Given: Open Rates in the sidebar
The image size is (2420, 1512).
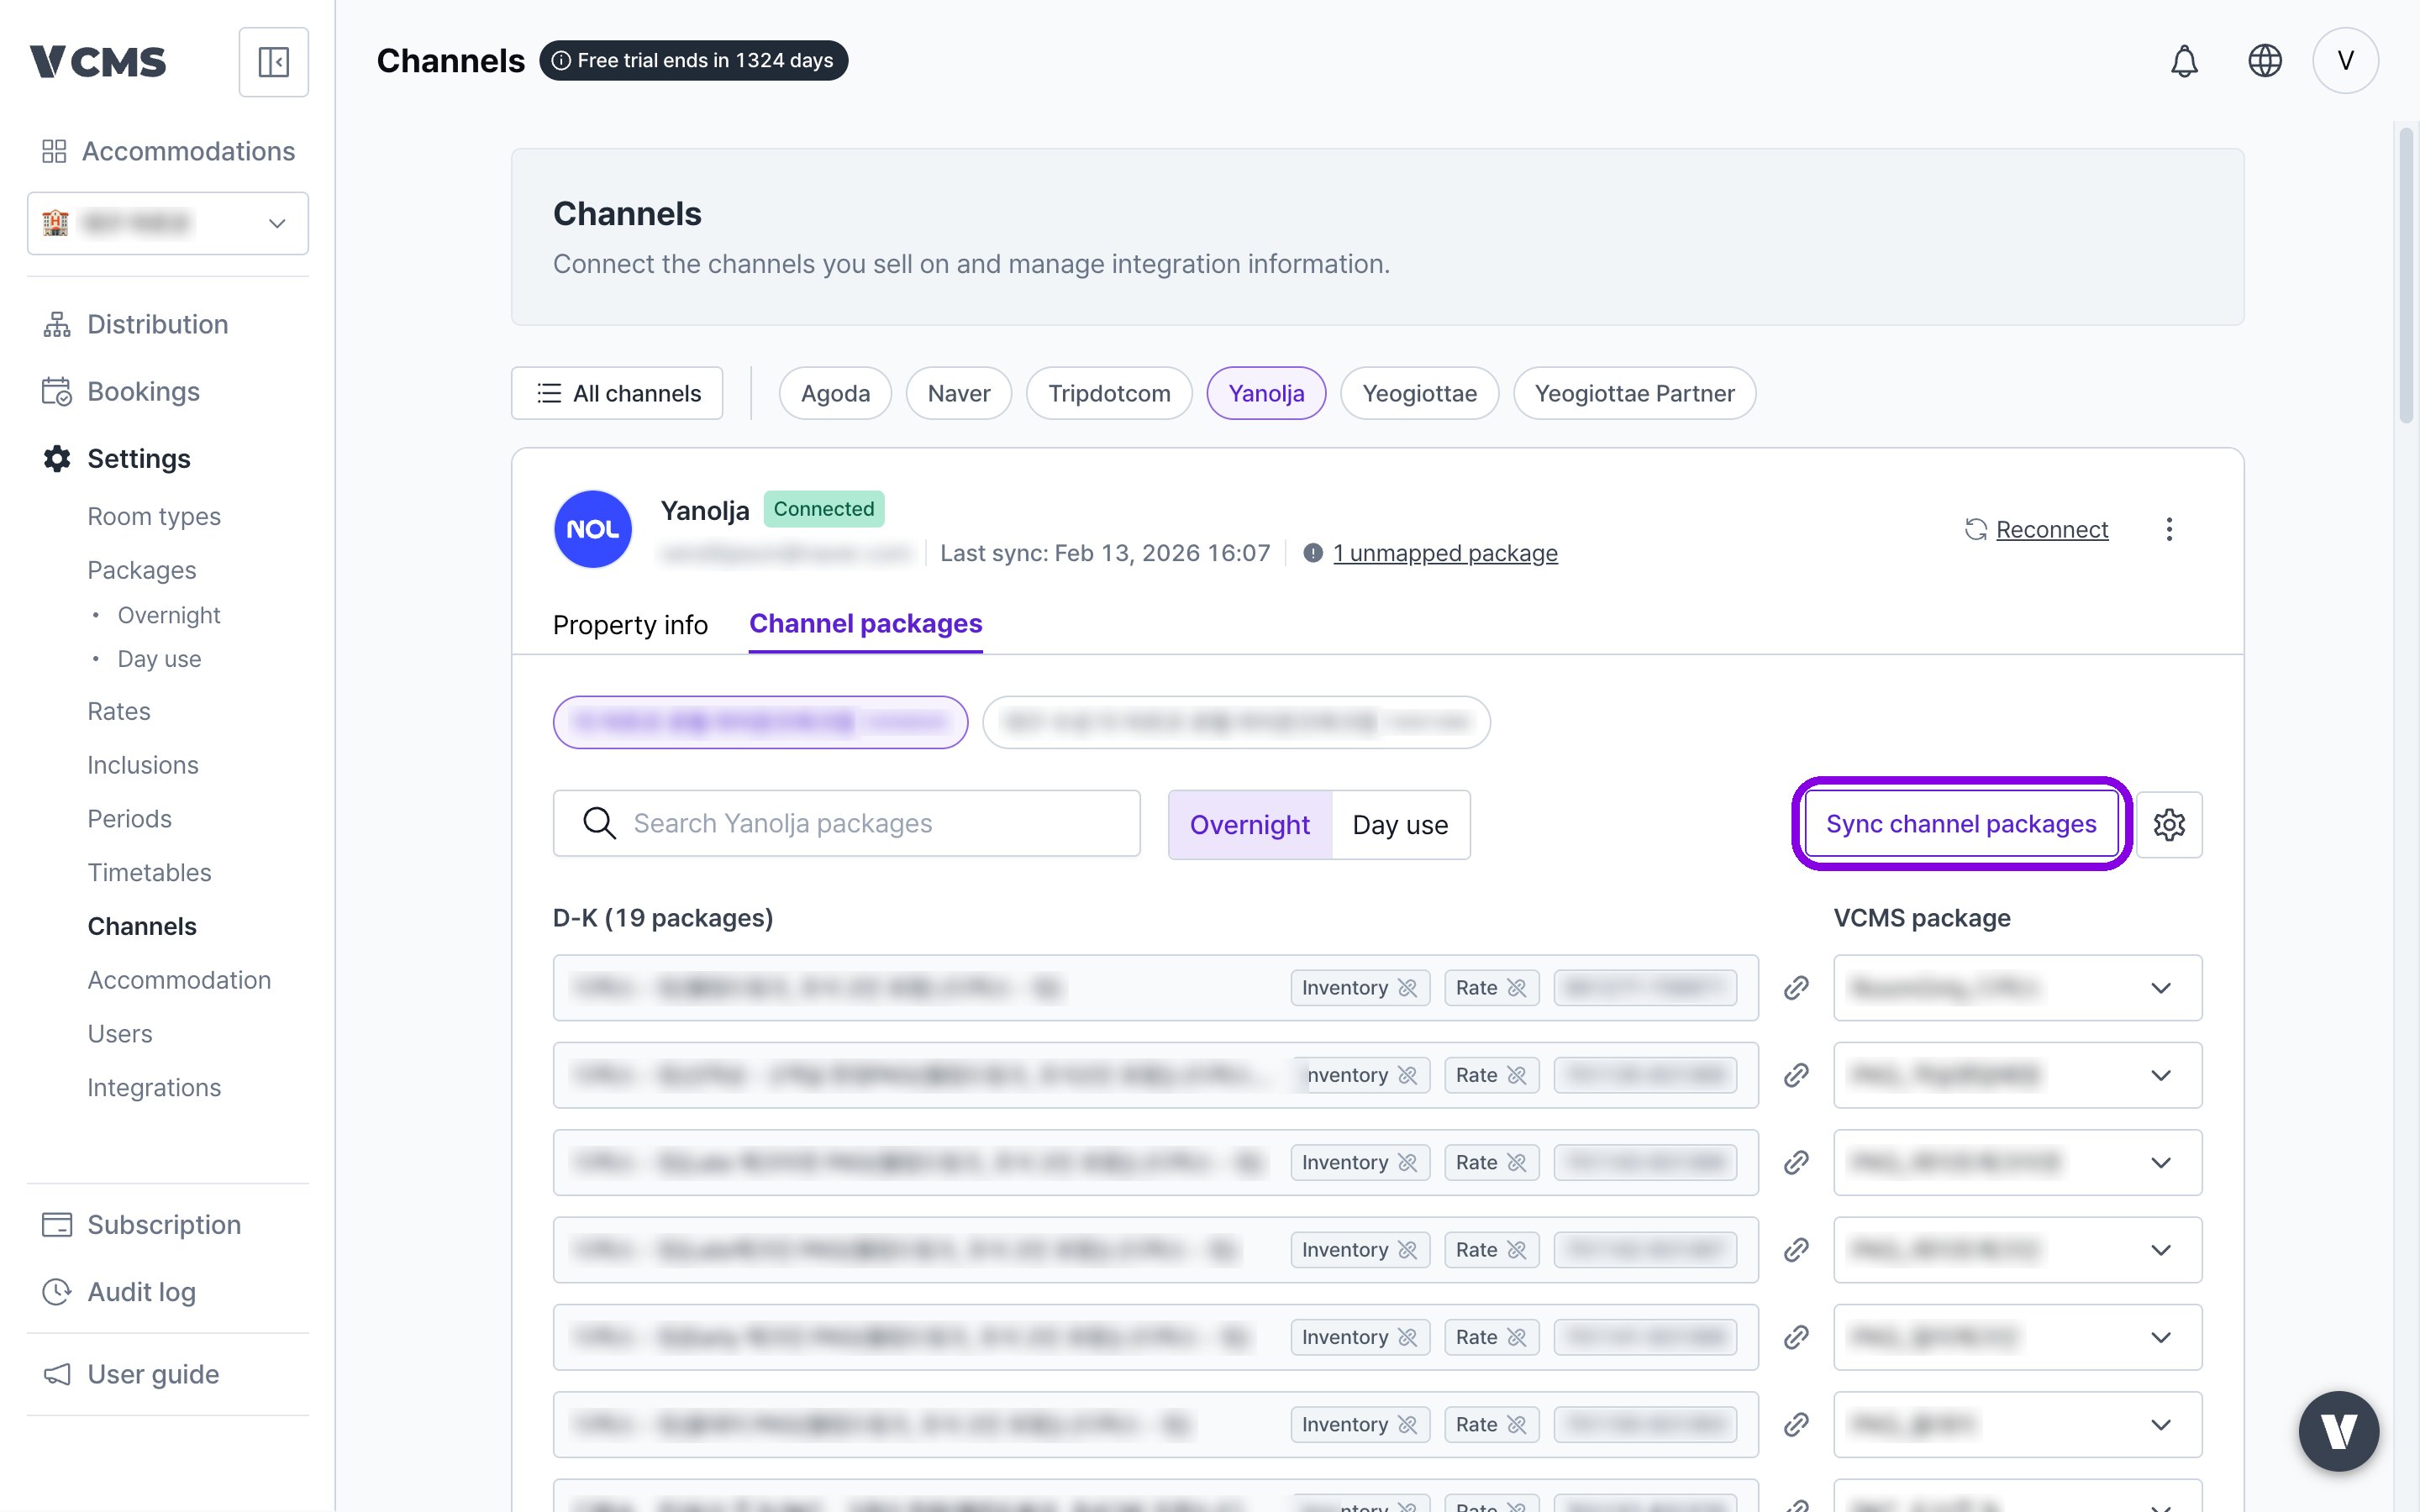Looking at the screenshot, I should (119, 711).
